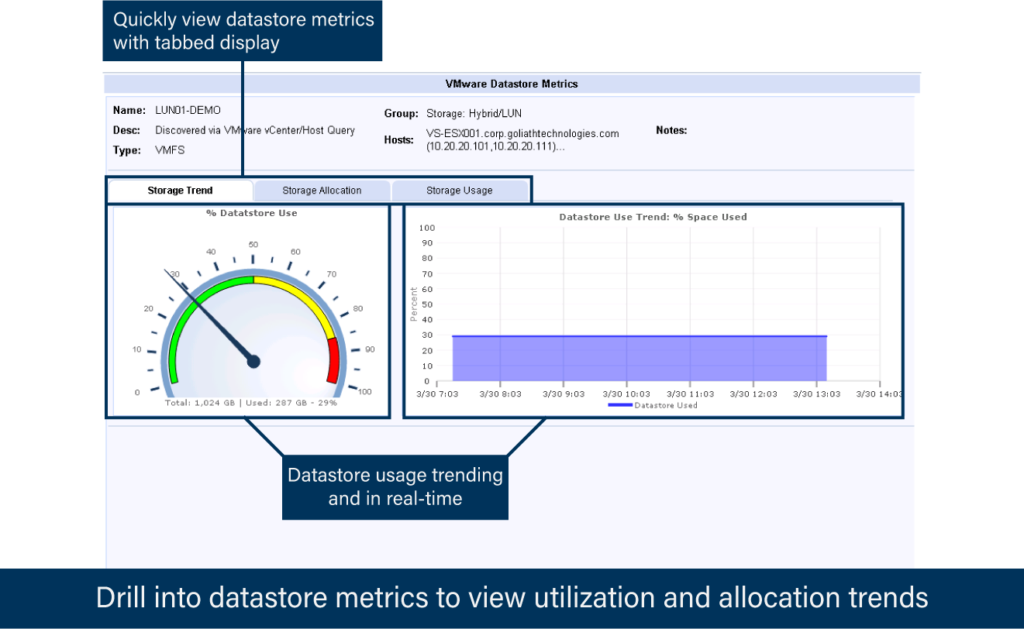This screenshot has width=1024, height=629.
Task: Select the Storage Trend tab
Action: pos(180,189)
